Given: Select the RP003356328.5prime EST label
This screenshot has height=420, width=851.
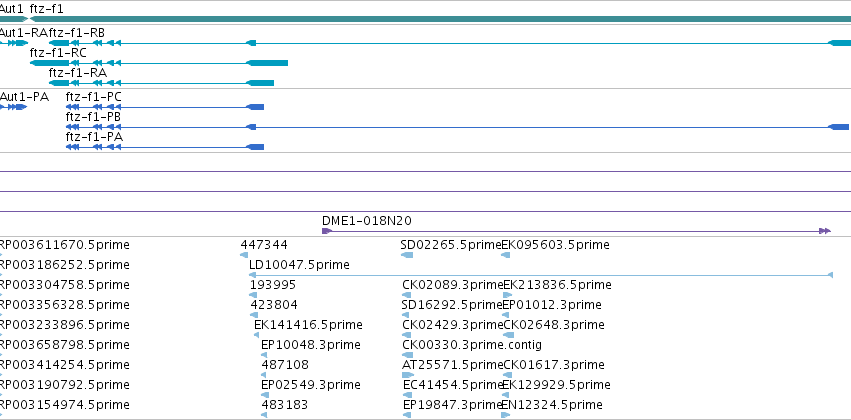Looking at the screenshot, I should pos(65,304).
